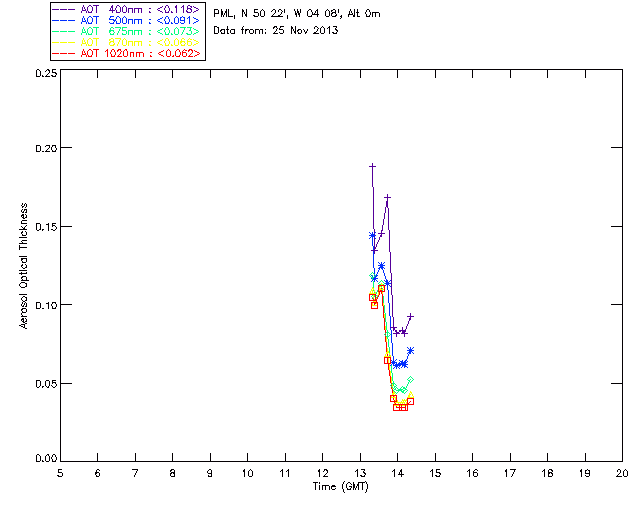Click the highest purple 400nm data point
This screenshot has height=512, width=640.
click(372, 166)
